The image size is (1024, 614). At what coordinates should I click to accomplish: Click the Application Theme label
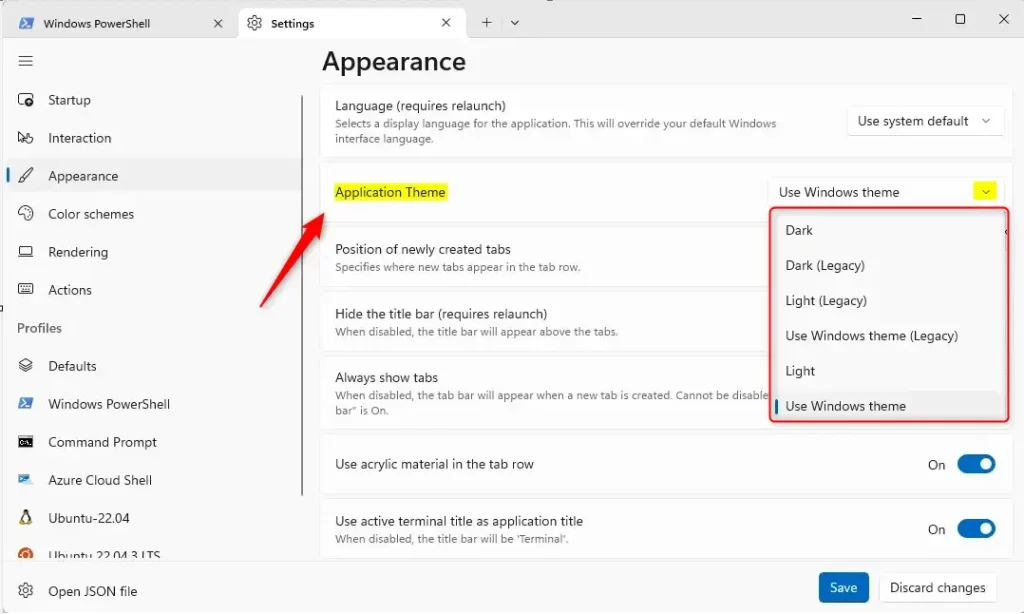[391, 192]
